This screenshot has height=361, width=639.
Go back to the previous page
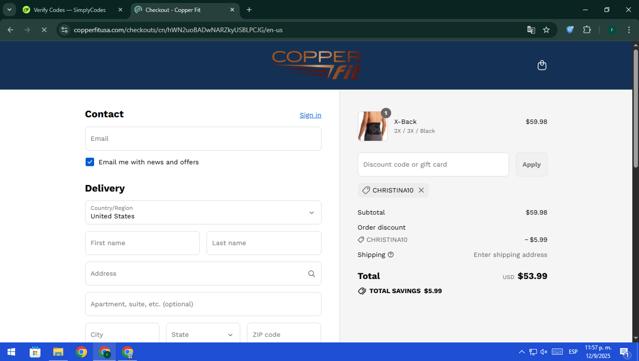tap(11, 30)
